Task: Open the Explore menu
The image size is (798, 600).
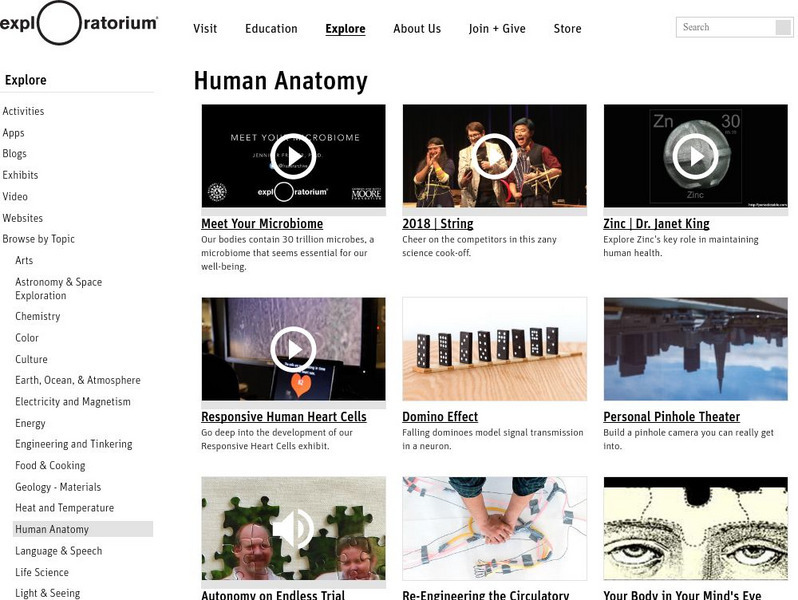Action: pyautogui.click(x=345, y=29)
